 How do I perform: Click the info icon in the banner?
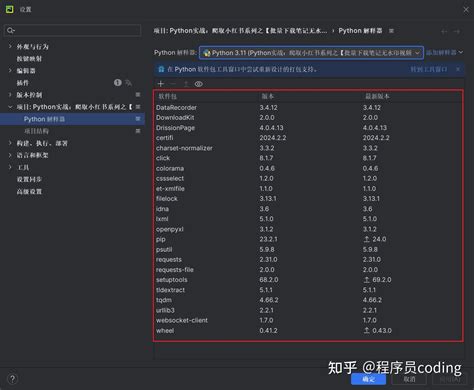tap(161, 69)
